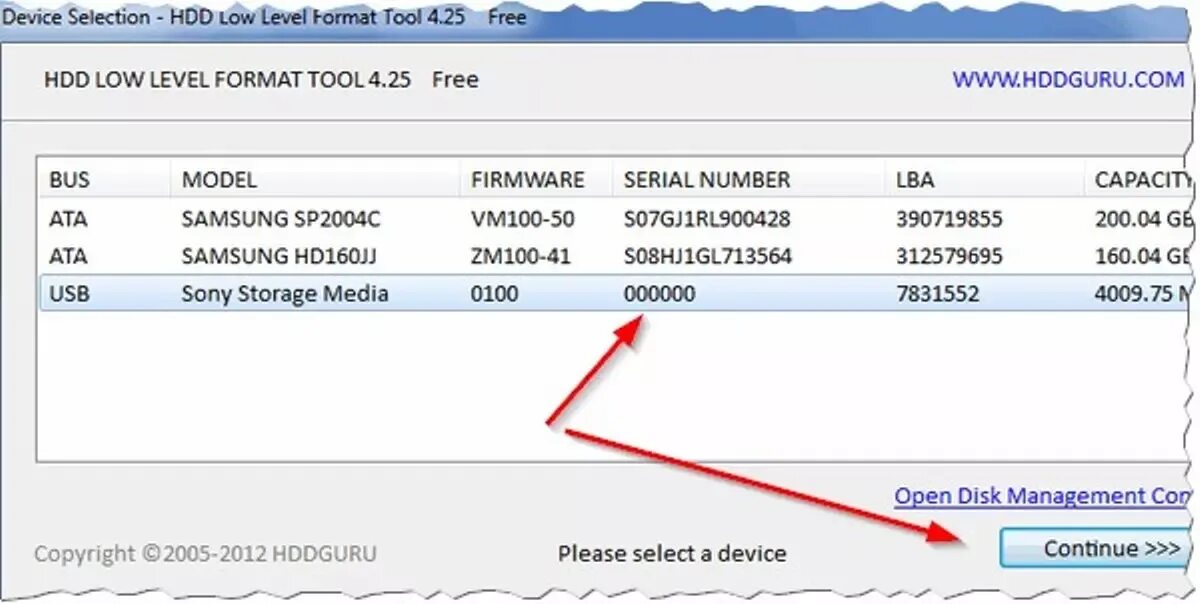Click LBA value 390719855
Image resolution: width=1200 pixels, height=604 pixels.
click(949, 219)
